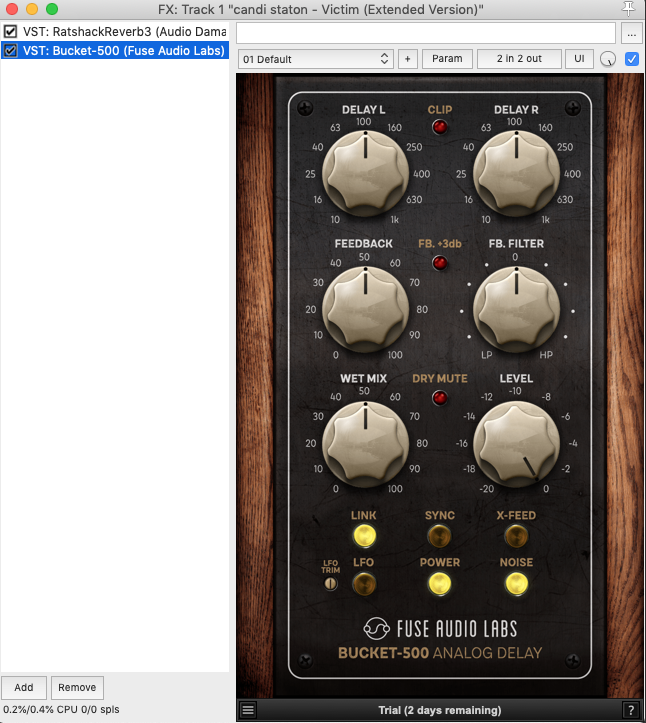Enable the SYNC lamp button
646x723 pixels.
click(439, 536)
